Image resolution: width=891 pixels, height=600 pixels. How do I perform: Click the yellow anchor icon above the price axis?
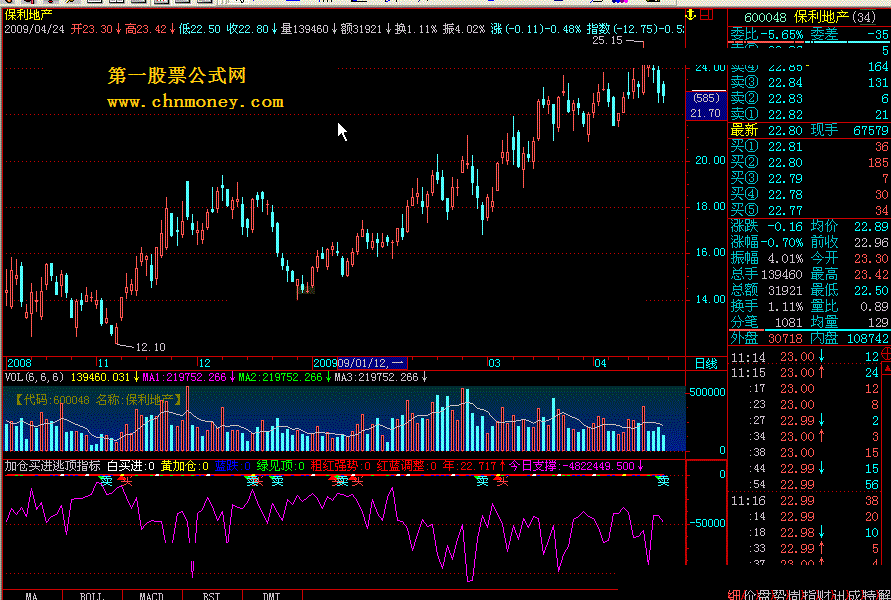[692, 15]
